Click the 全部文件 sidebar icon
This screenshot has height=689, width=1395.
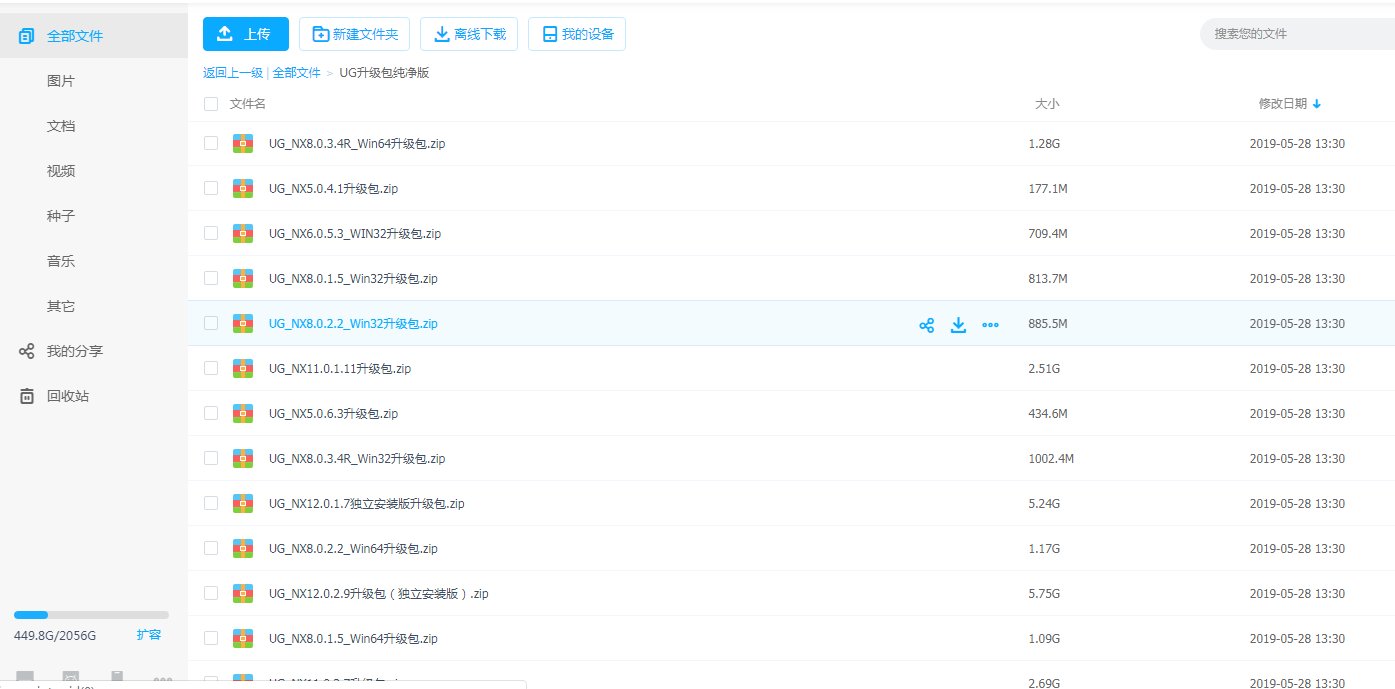[27, 37]
